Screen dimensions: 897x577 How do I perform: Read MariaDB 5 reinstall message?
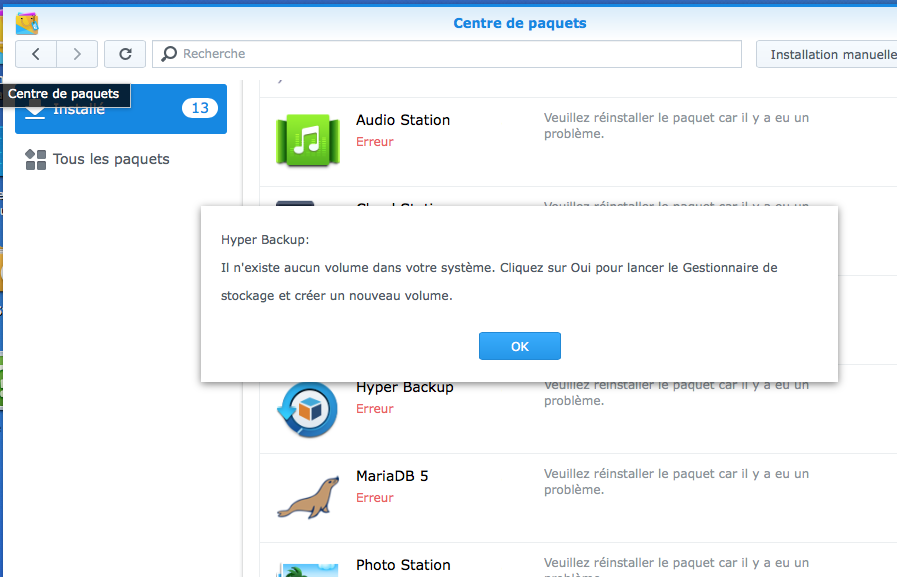(676, 482)
